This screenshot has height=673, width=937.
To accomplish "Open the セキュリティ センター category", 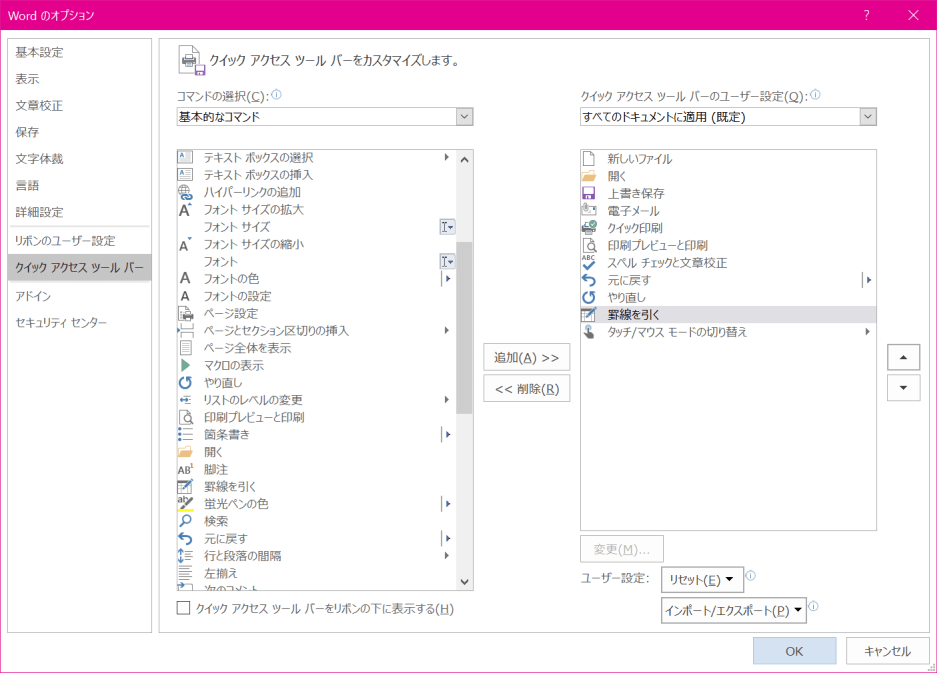I will tap(61, 323).
